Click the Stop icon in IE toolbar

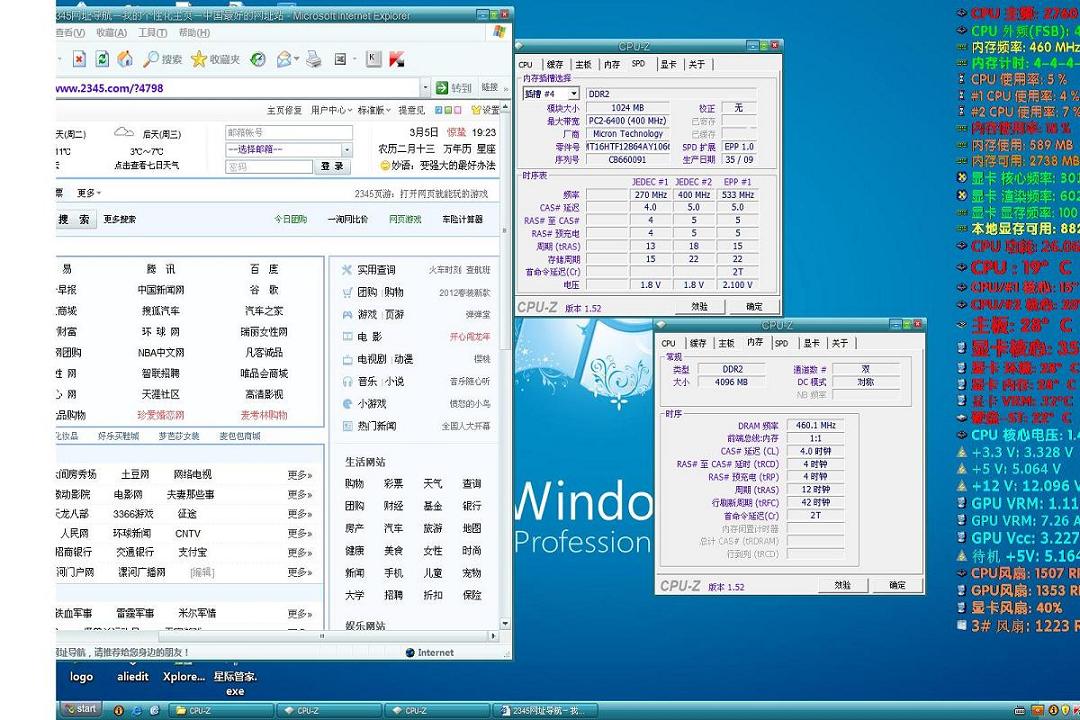[x=79, y=59]
